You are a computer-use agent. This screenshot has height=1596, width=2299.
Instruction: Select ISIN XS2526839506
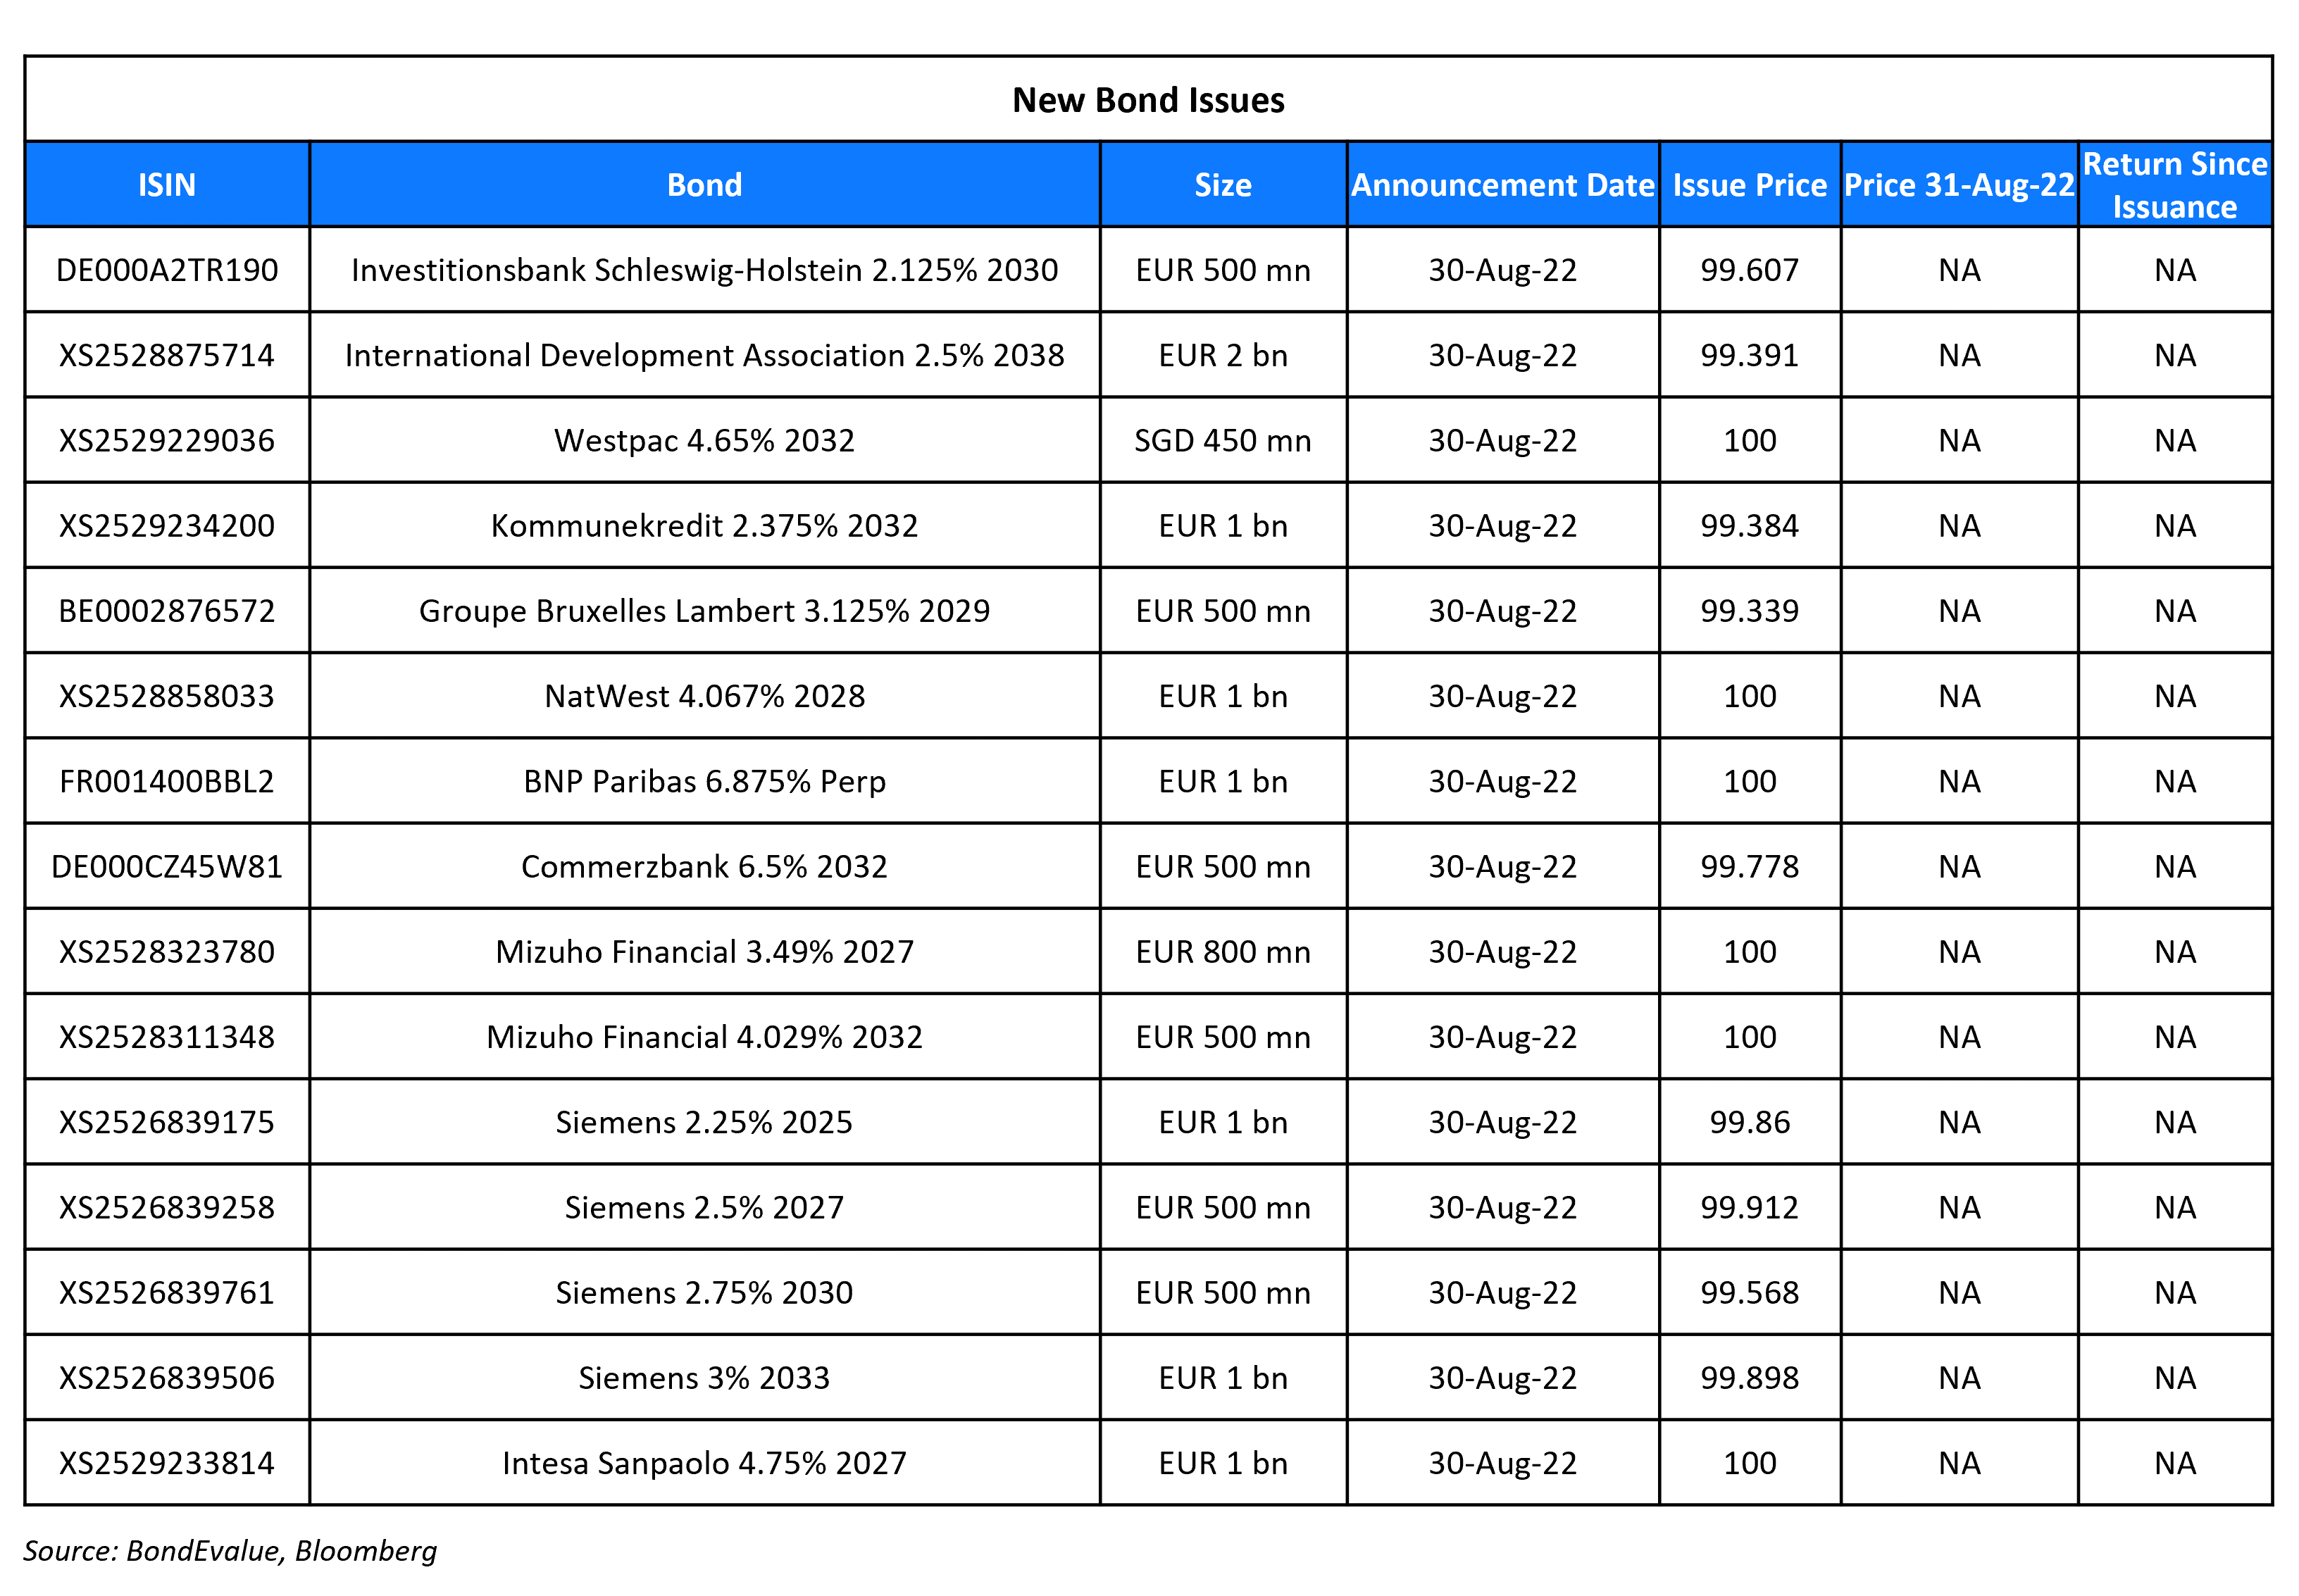167,1378
